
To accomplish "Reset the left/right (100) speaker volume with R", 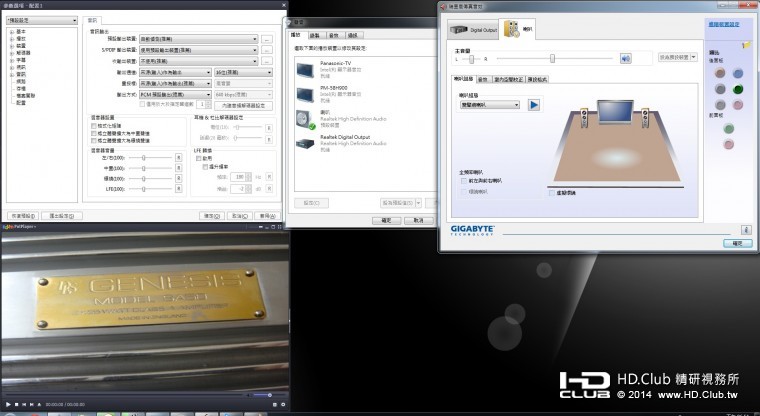I will (178, 158).
